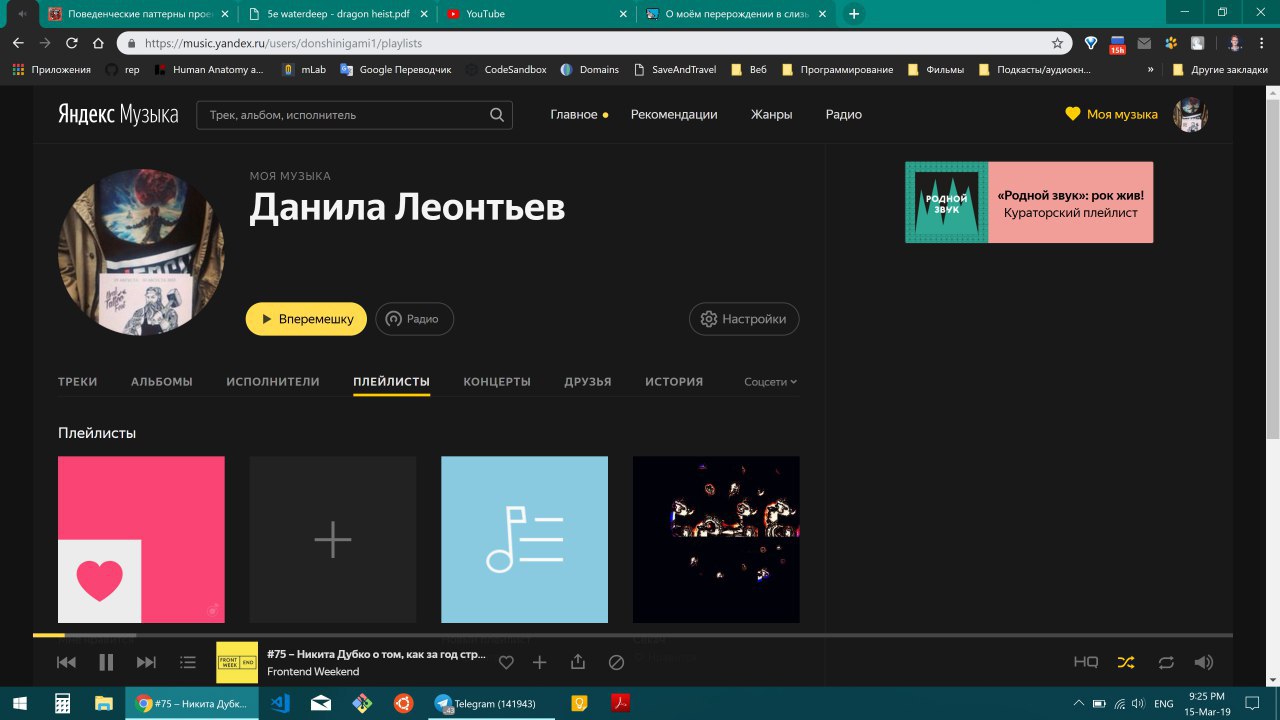
Task: Open Frontend Weekend link in player
Action: coord(313,671)
